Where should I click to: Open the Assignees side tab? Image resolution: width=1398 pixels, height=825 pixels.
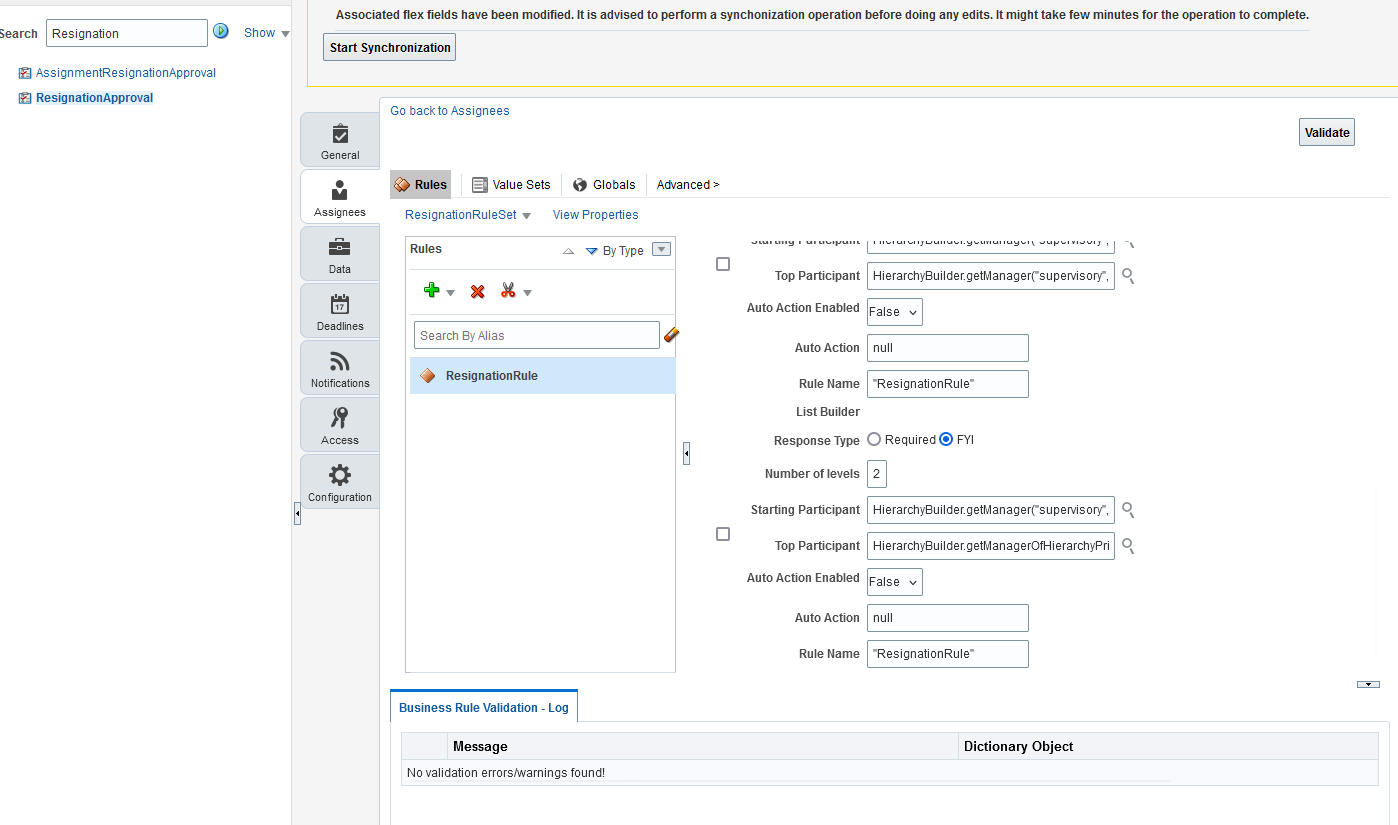(340, 197)
